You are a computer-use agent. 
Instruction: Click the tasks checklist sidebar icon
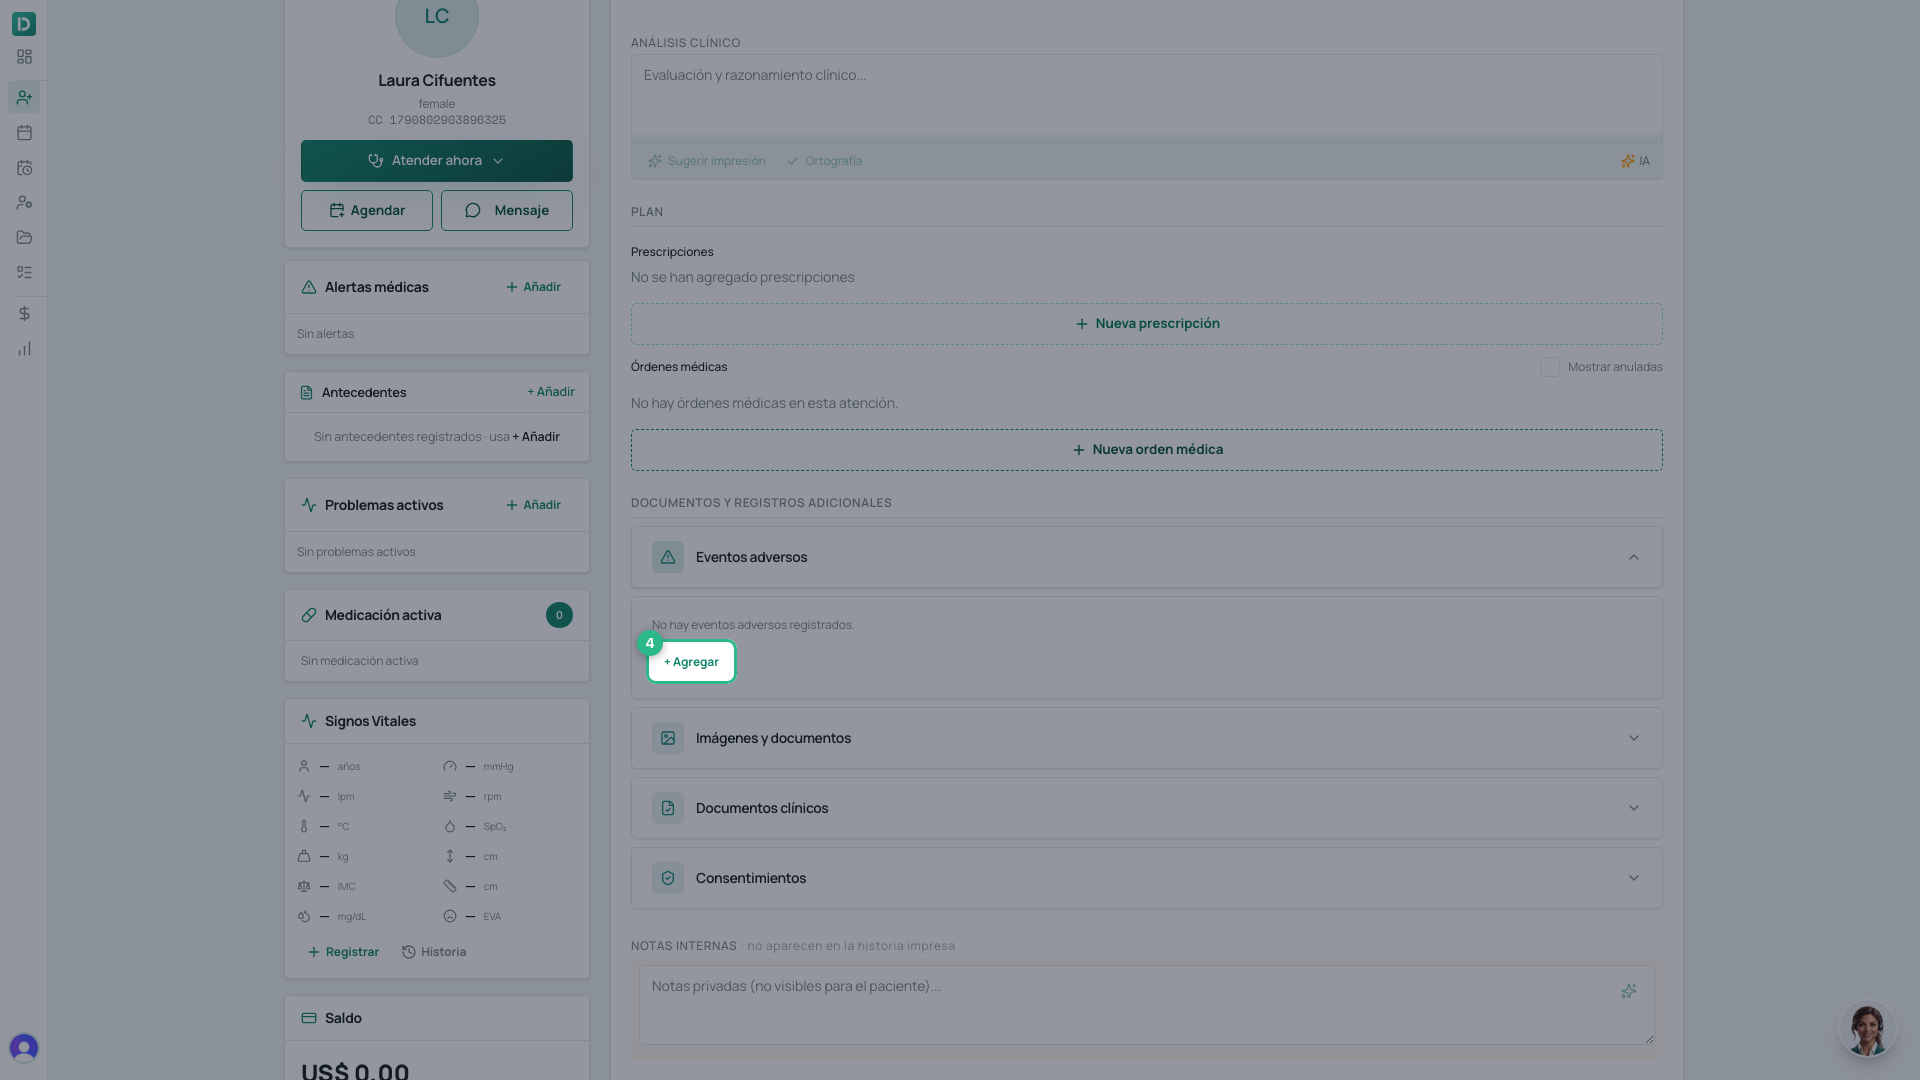[x=24, y=272]
